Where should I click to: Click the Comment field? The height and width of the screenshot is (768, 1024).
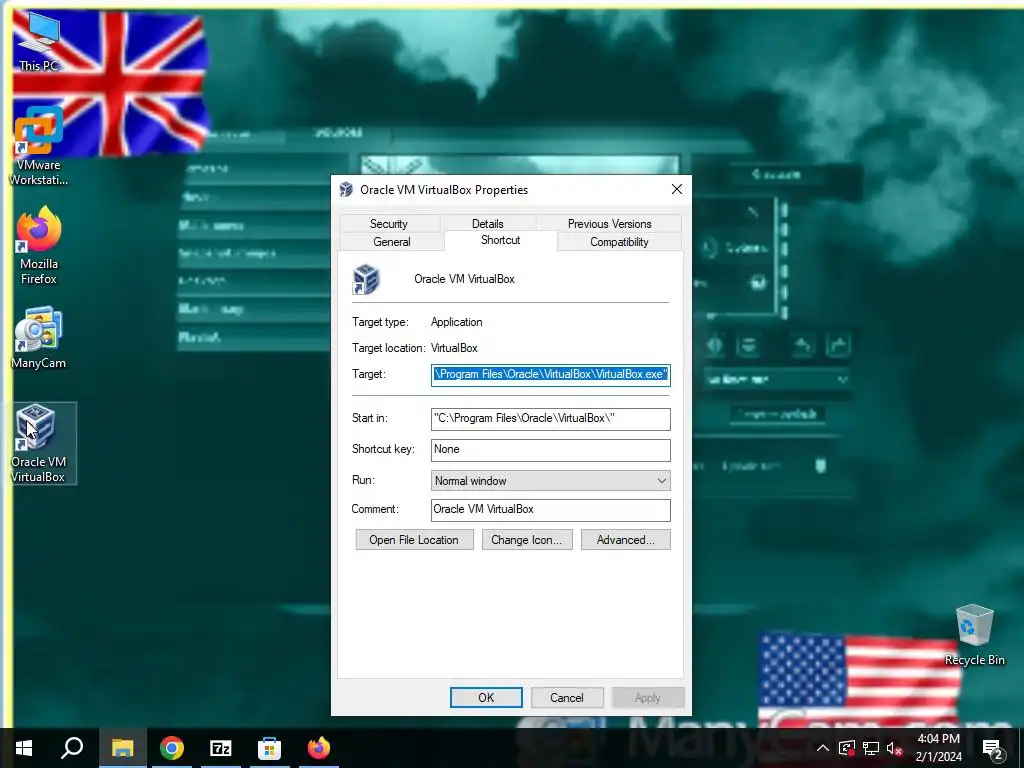(x=551, y=510)
